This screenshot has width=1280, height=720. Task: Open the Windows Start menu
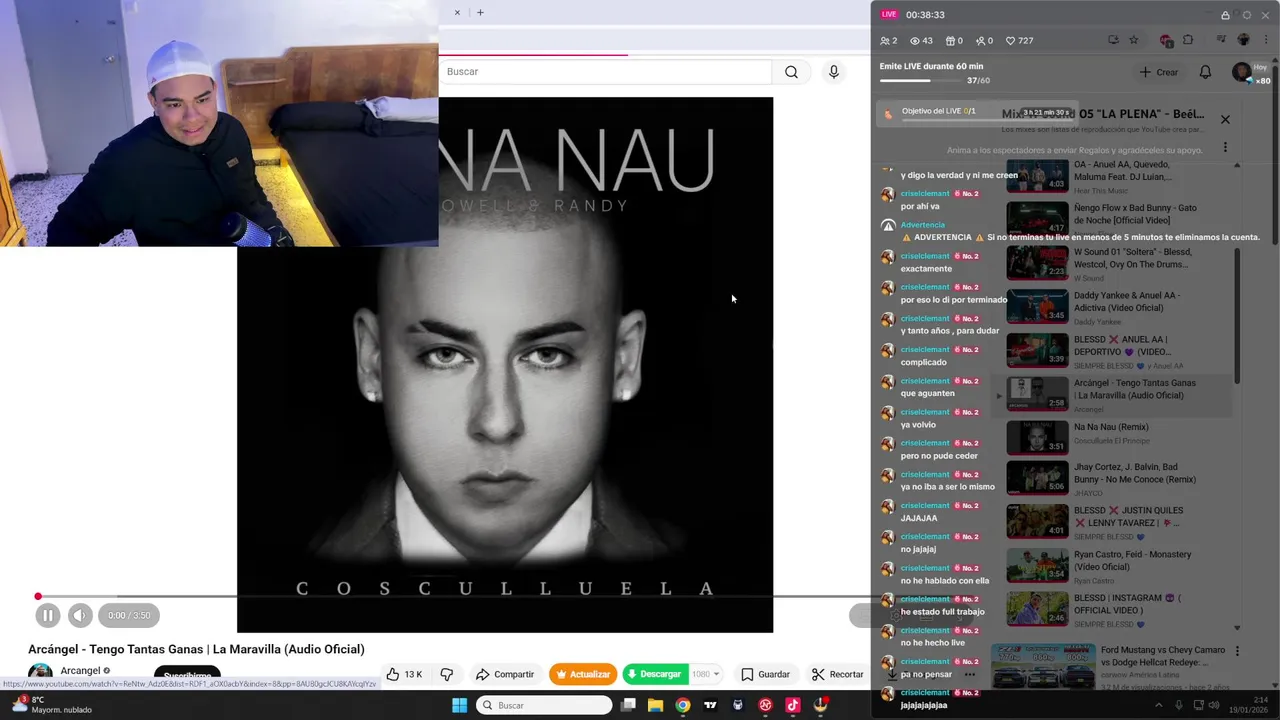[459, 705]
